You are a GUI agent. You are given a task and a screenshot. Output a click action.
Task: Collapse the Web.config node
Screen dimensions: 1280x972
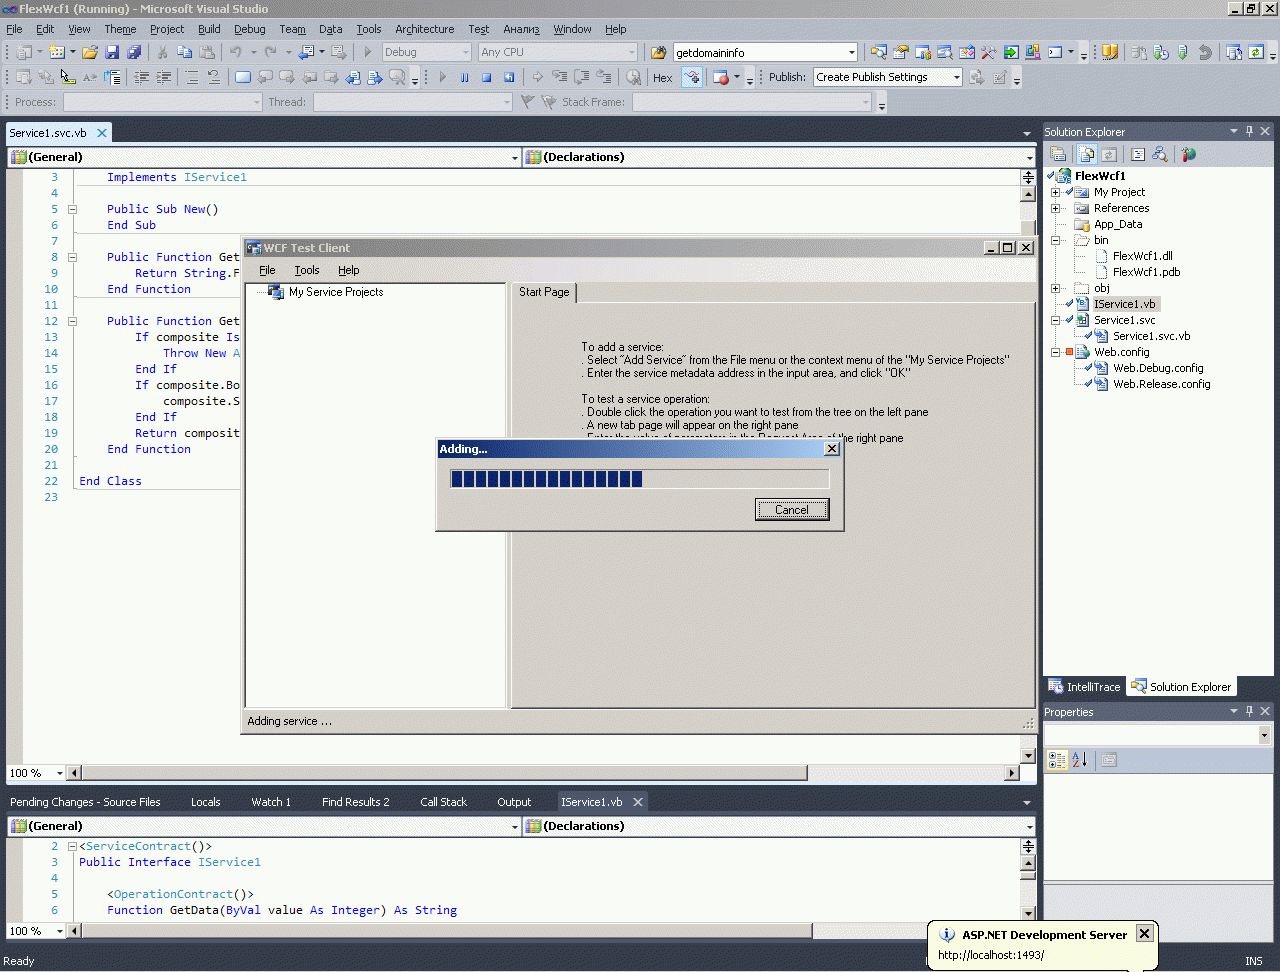(1055, 352)
